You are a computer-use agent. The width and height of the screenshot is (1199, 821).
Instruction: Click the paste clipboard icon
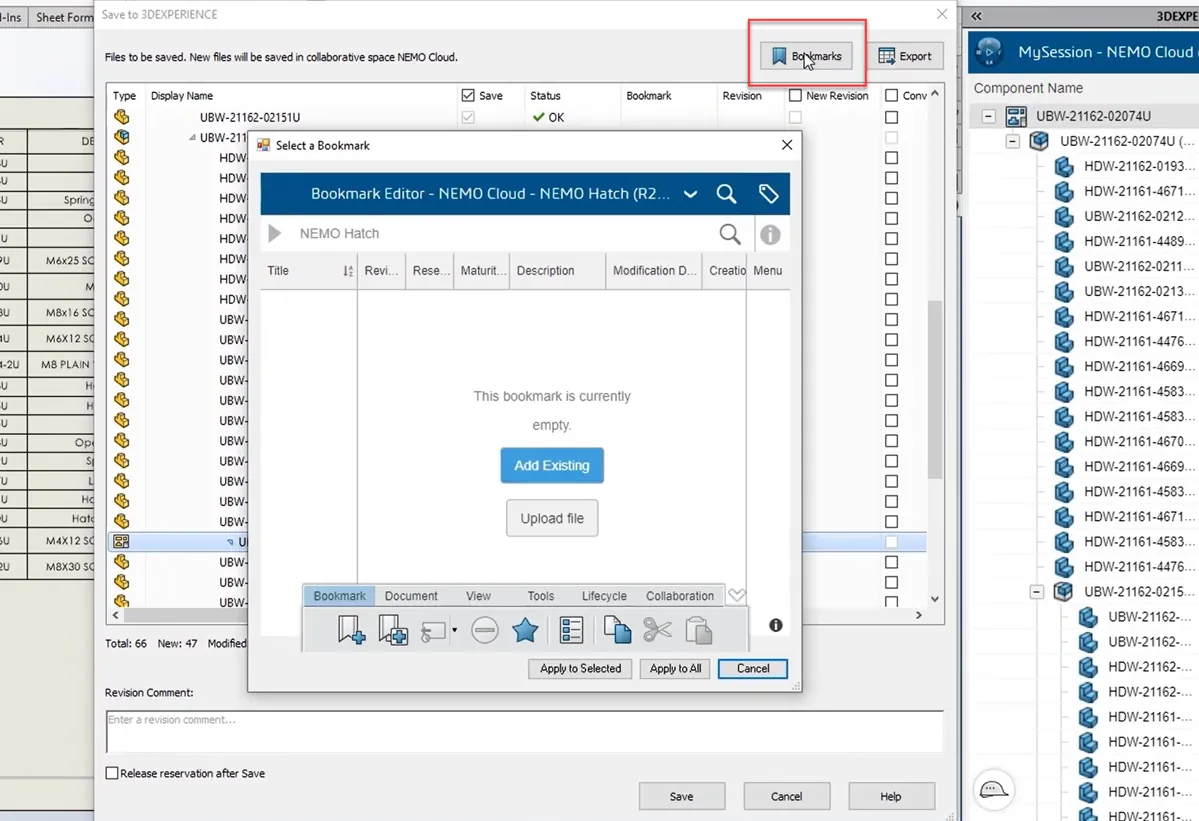point(698,631)
